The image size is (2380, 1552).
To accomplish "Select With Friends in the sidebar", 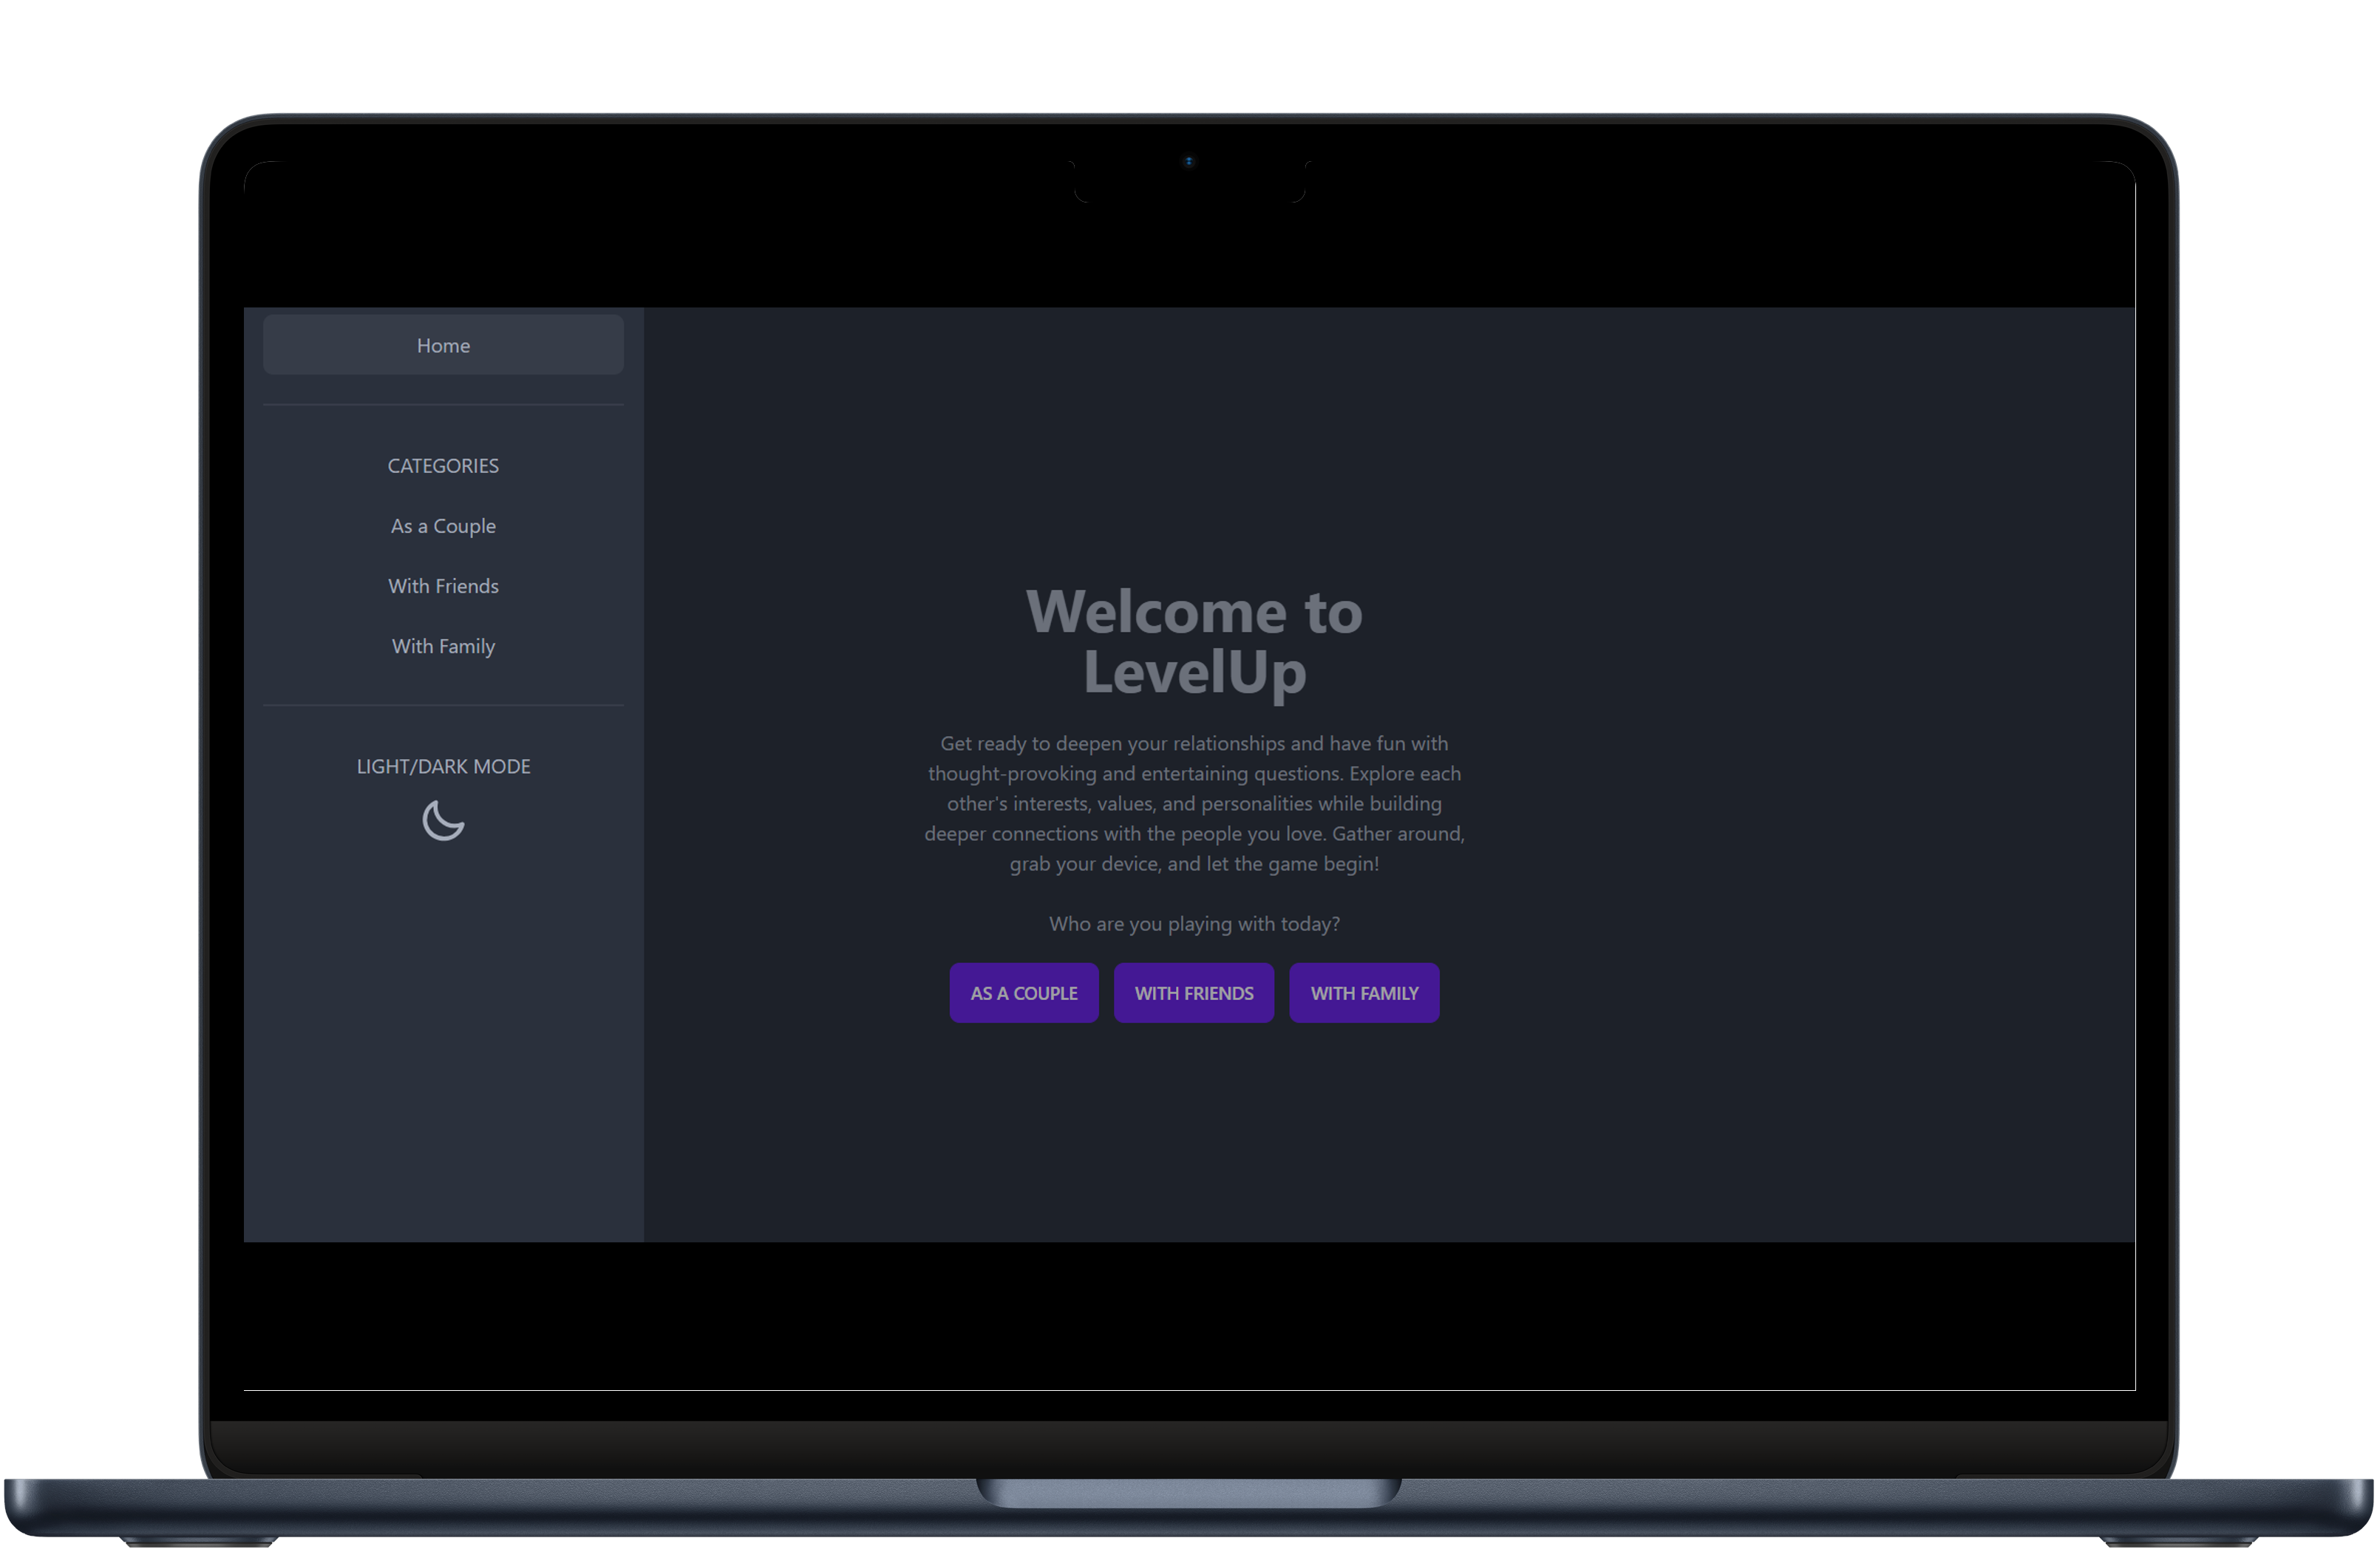I will coord(443,586).
